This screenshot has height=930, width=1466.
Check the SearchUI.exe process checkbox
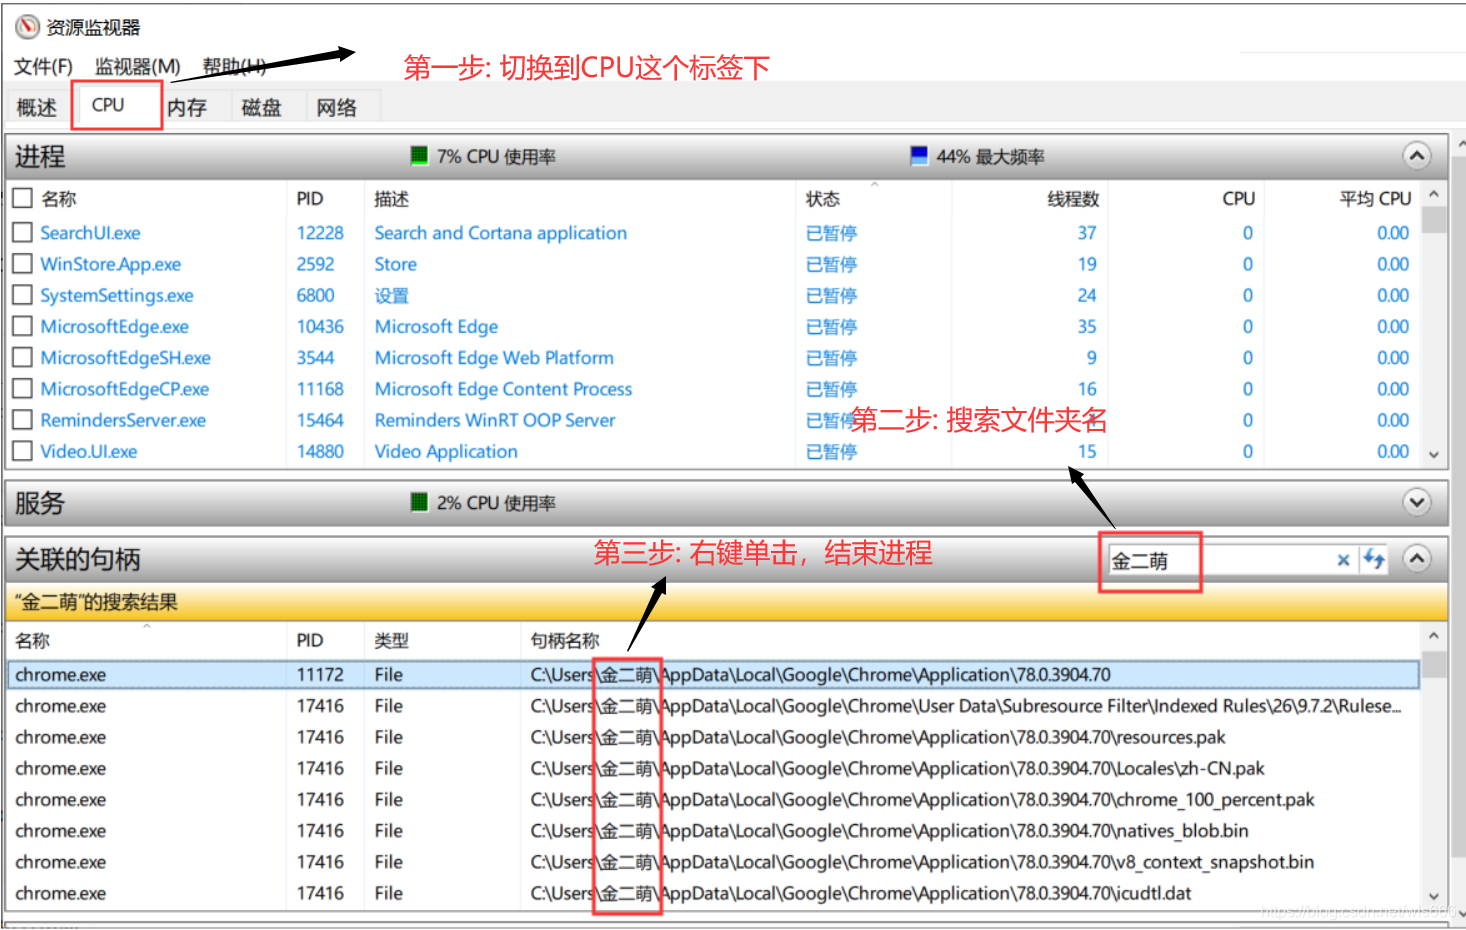(x=22, y=232)
